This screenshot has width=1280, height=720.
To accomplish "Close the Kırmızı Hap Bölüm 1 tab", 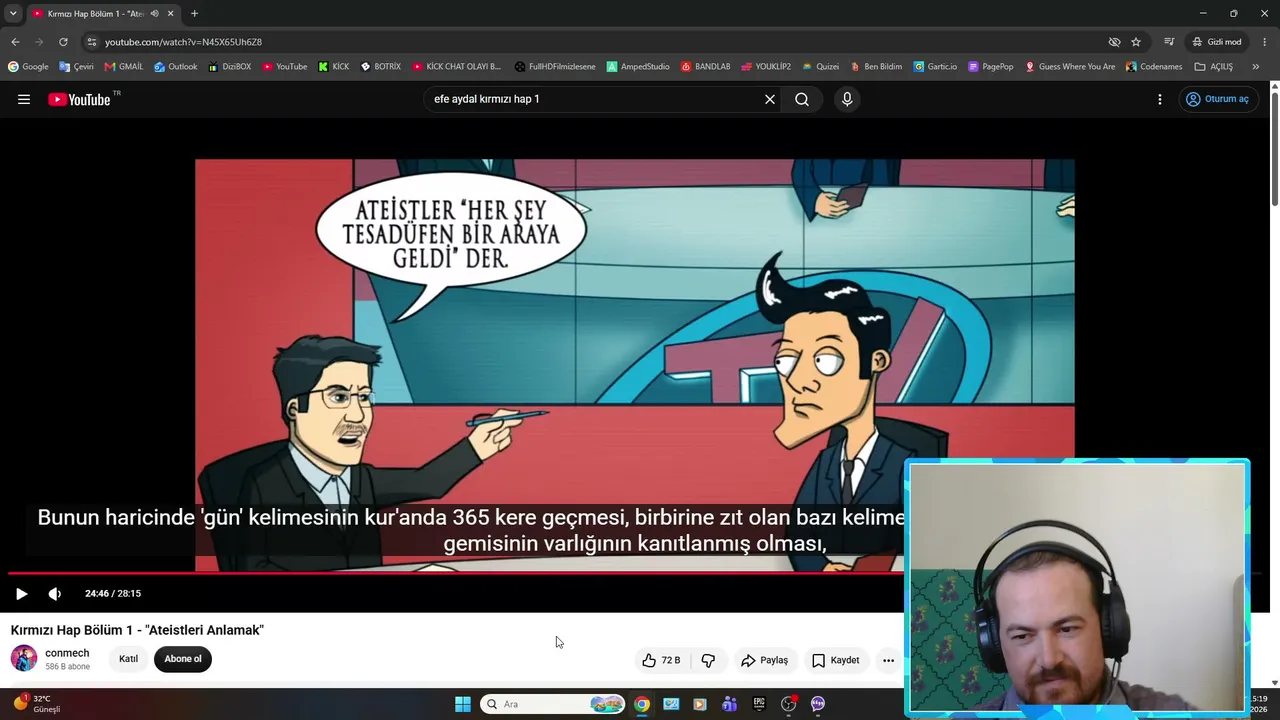I will 170,13.
